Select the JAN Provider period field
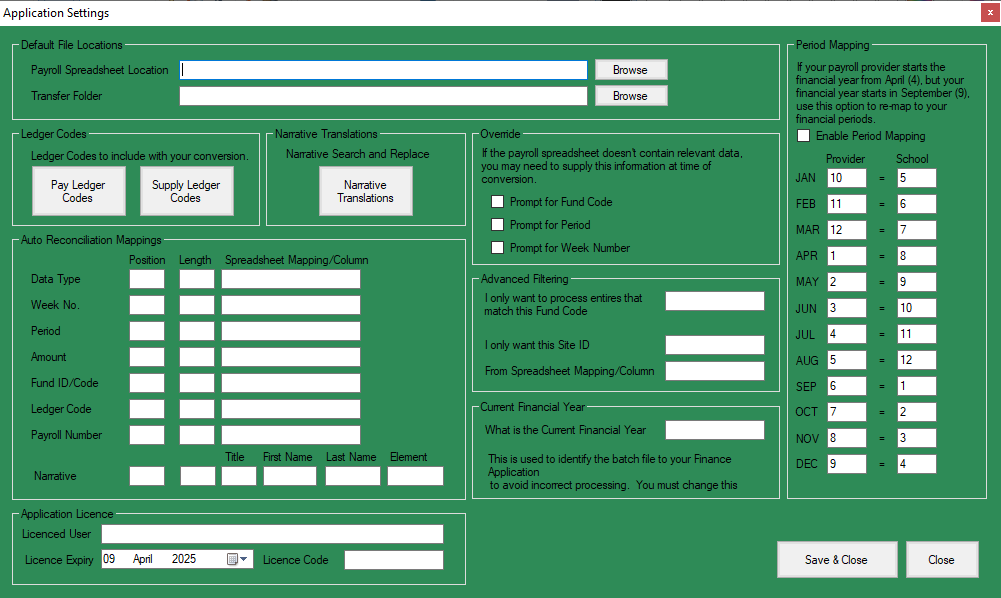 pos(847,178)
